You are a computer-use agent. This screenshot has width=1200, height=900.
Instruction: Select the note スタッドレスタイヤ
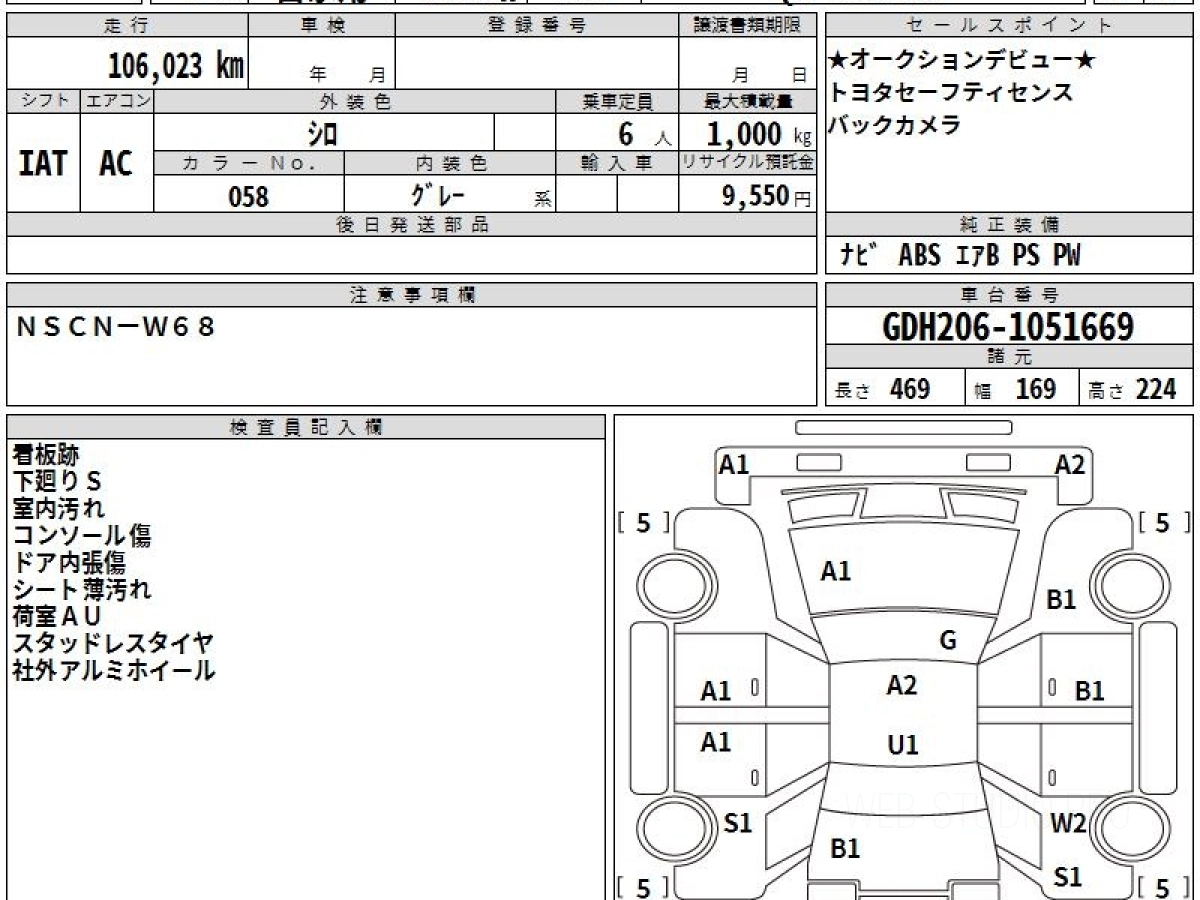coord(113,643)
